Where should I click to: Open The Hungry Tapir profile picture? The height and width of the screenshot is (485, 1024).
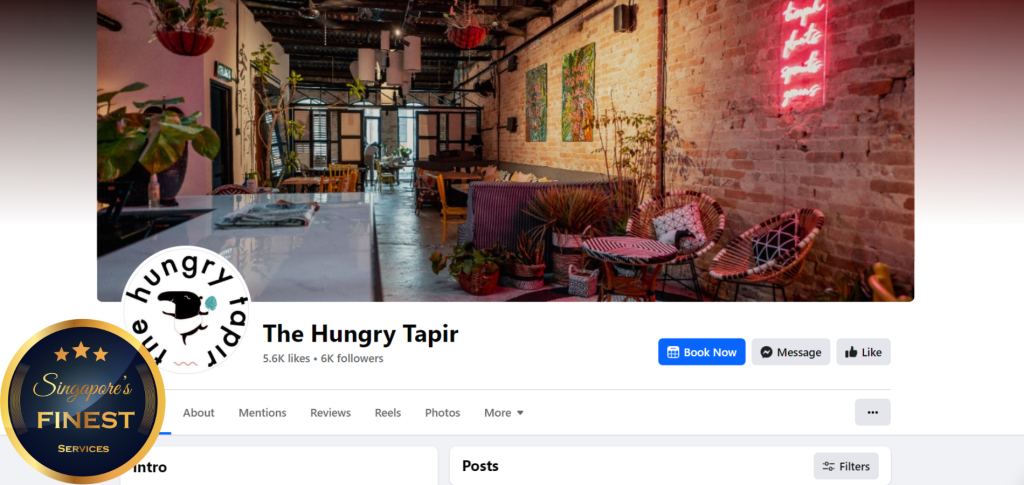click(x=186, y=310)
